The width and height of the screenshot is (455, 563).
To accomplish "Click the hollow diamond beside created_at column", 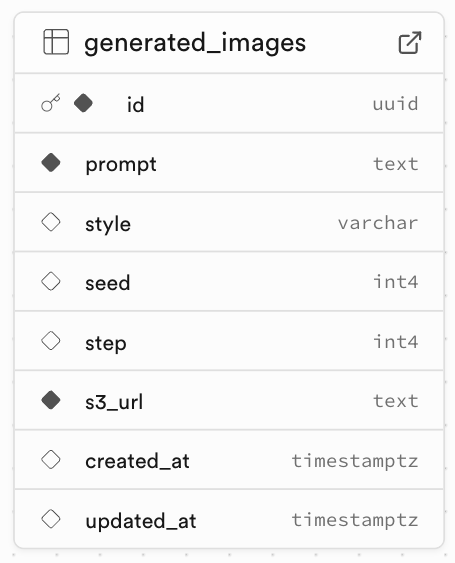I will 51,460.
